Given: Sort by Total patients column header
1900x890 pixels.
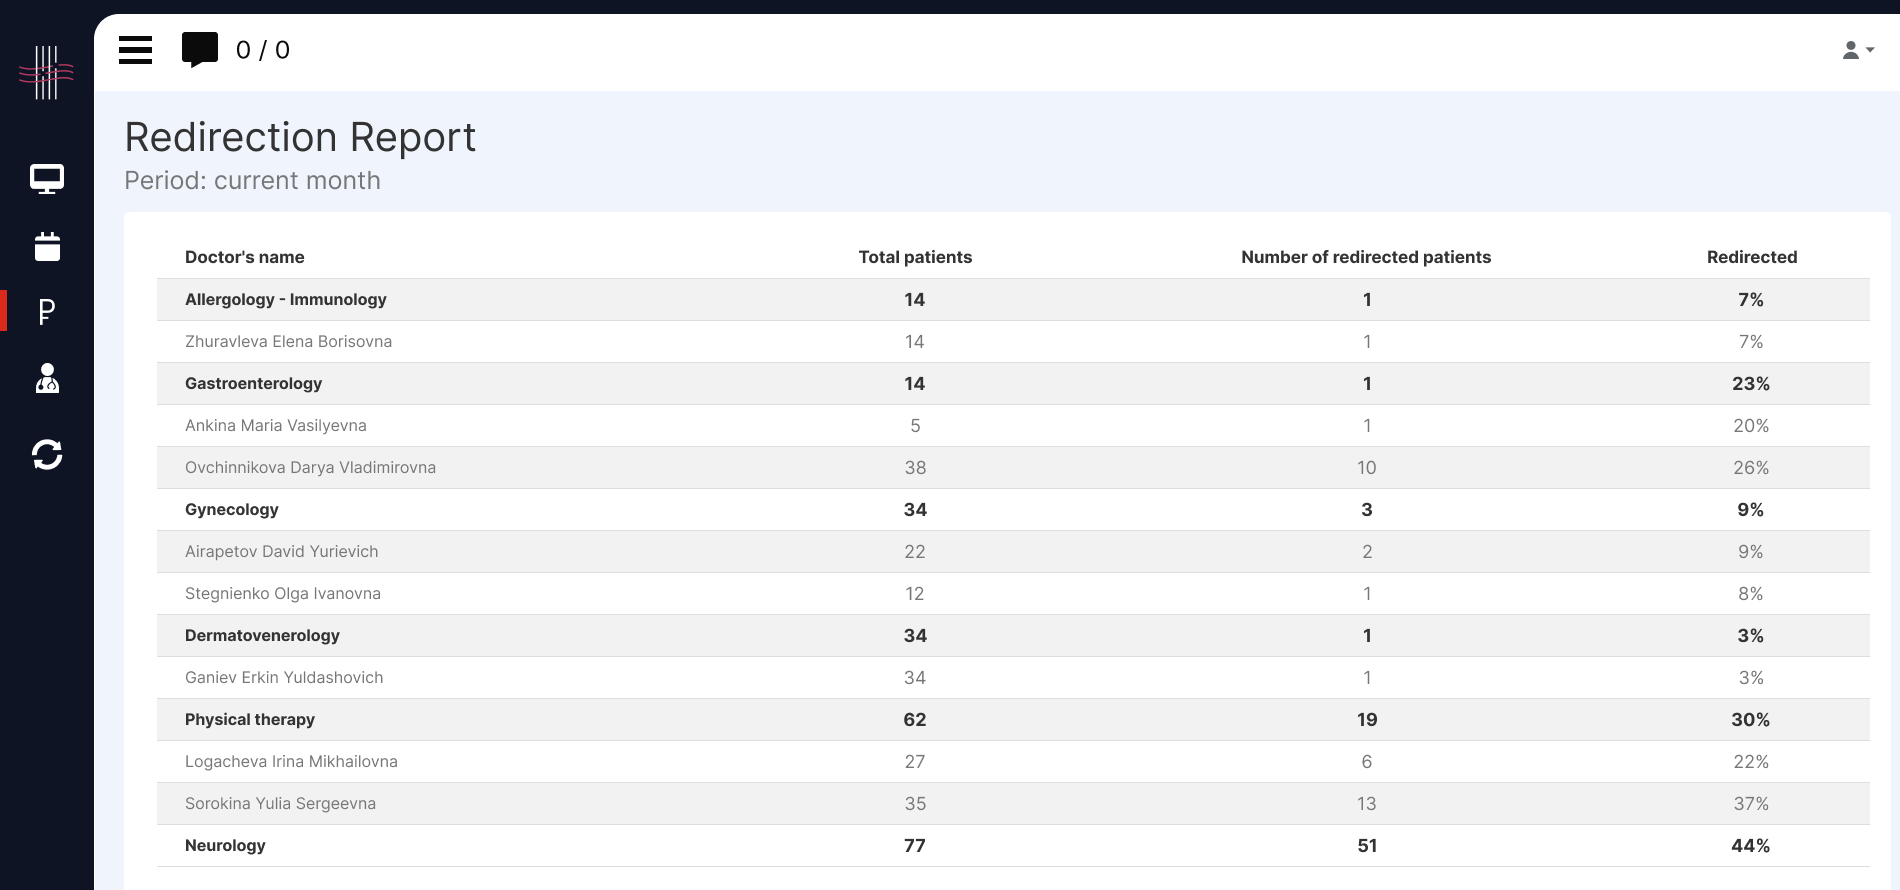Looking at the screenshot, I should (915, 257).
